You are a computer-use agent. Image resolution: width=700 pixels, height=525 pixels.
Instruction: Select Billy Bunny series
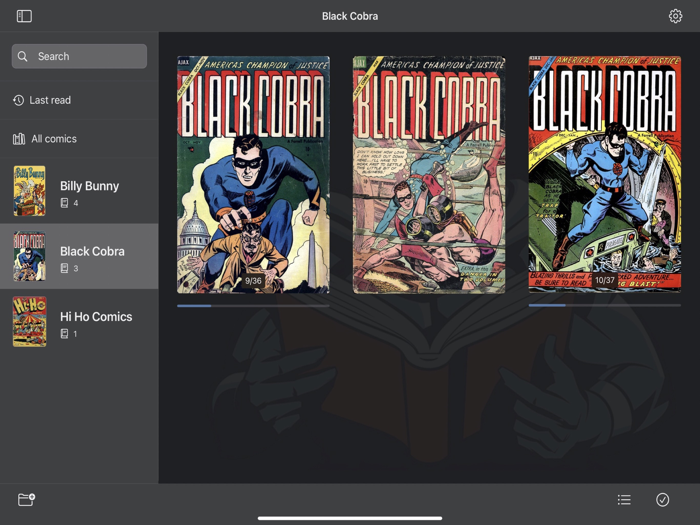pos(79,191)
